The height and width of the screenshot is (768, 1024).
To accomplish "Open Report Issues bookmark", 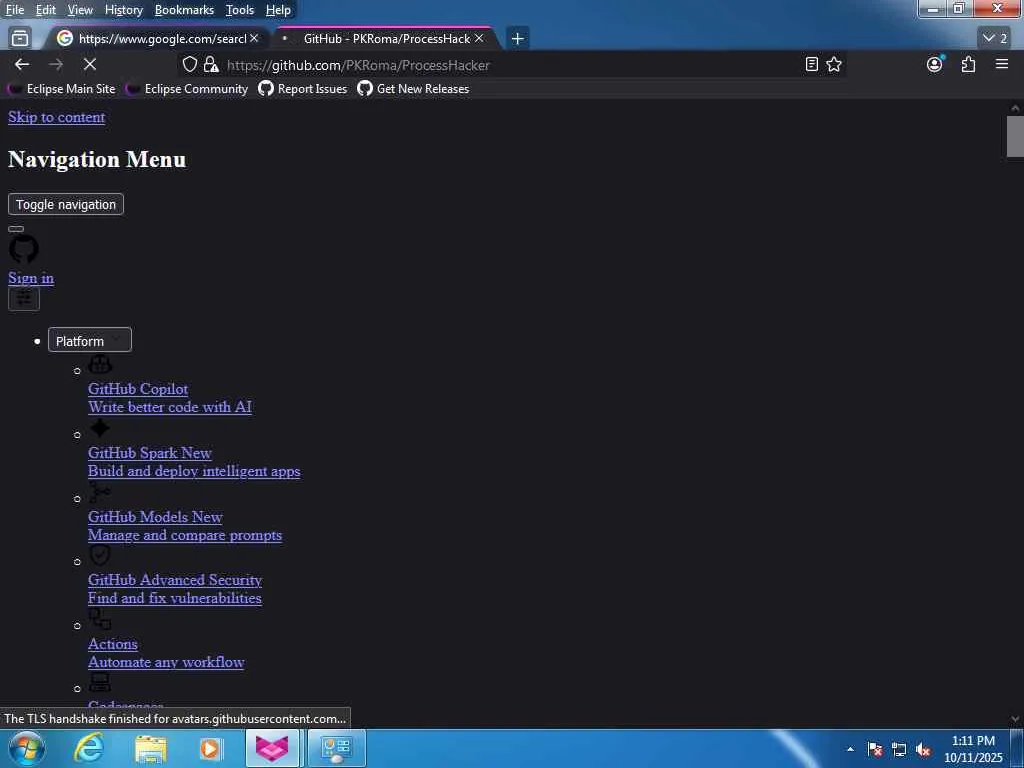I will [303, 89].
